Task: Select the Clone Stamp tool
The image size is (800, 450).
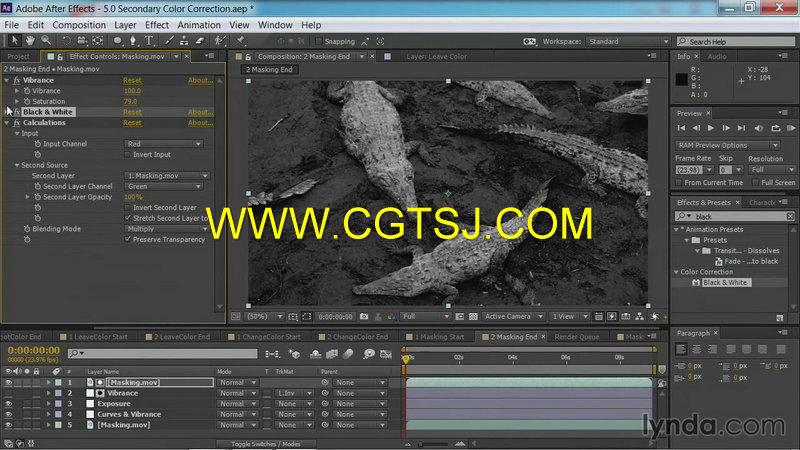Action: coord(184,41)
